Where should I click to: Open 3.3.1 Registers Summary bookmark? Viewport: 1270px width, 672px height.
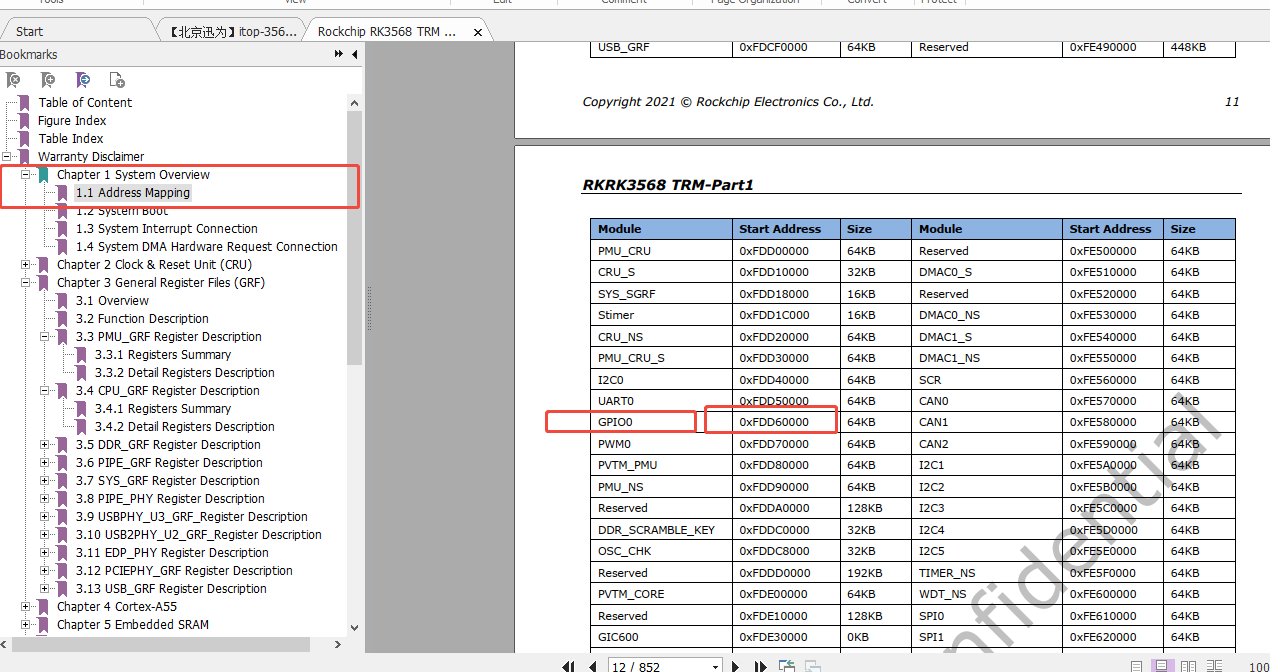pos(163,355)
